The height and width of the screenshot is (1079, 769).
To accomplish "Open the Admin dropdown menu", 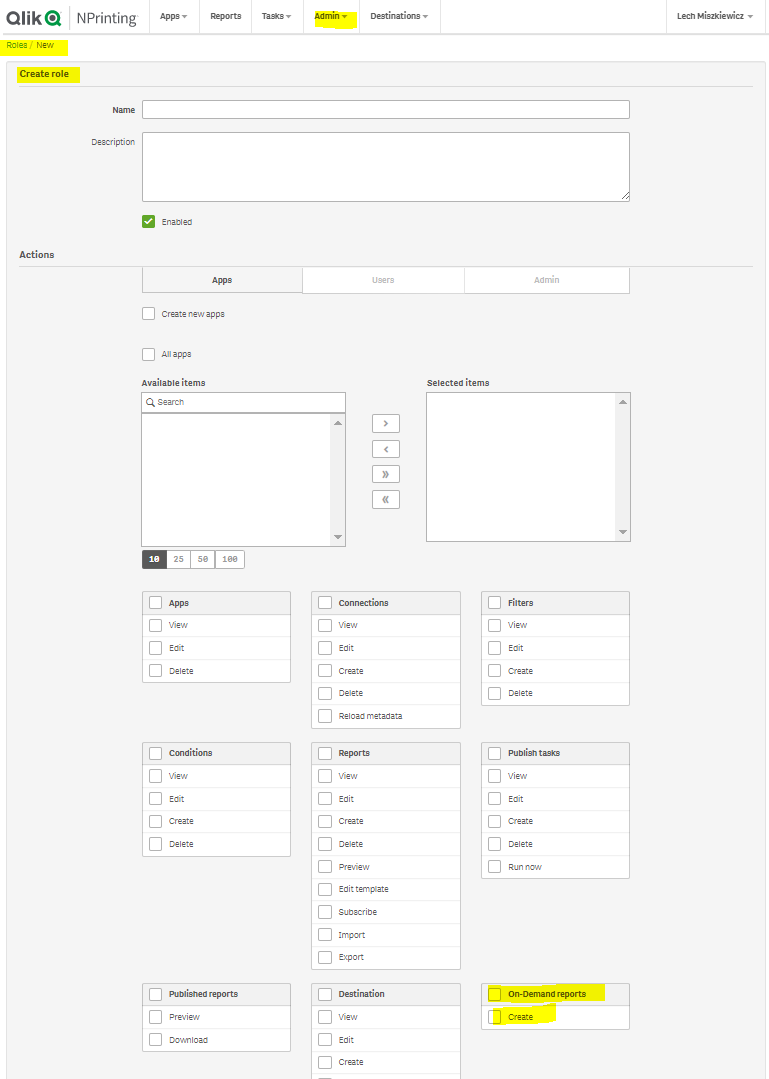I will pos(330,16).
